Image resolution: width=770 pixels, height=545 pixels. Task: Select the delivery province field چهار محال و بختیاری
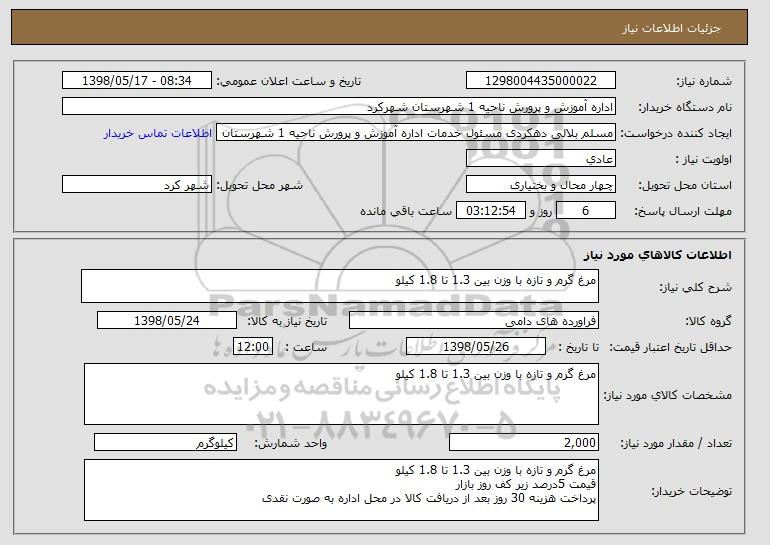tap(541, 185)
